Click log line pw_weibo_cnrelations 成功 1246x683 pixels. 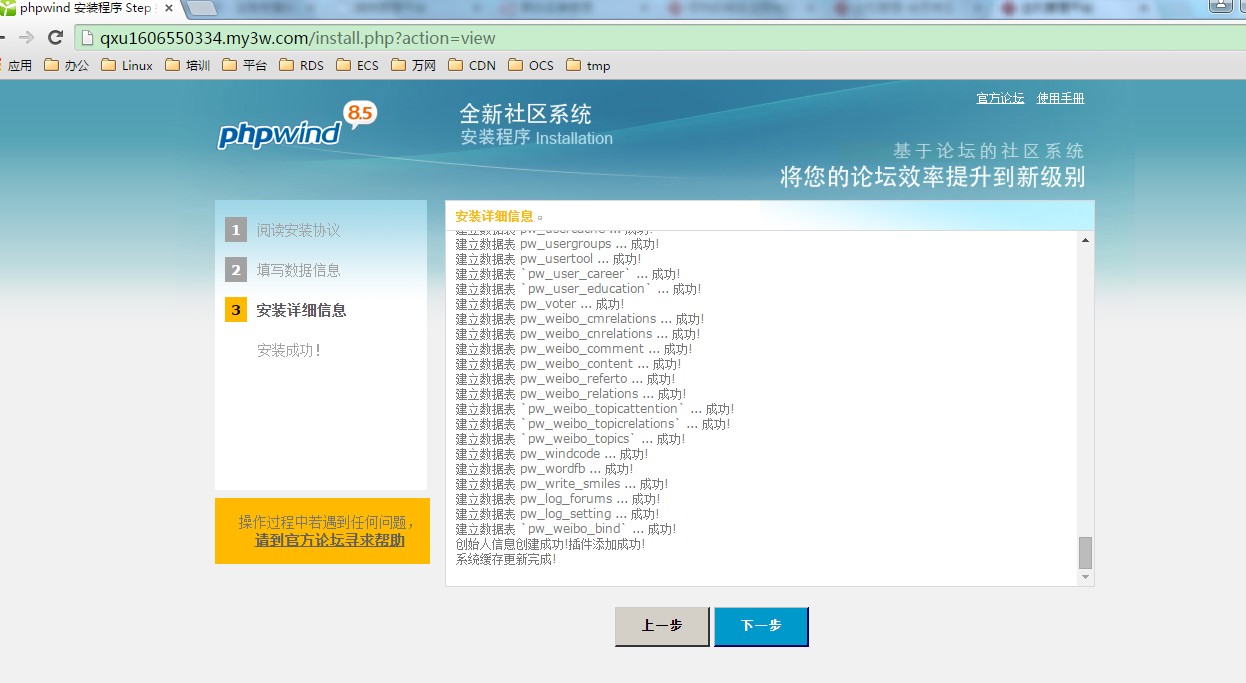point(577,334)
